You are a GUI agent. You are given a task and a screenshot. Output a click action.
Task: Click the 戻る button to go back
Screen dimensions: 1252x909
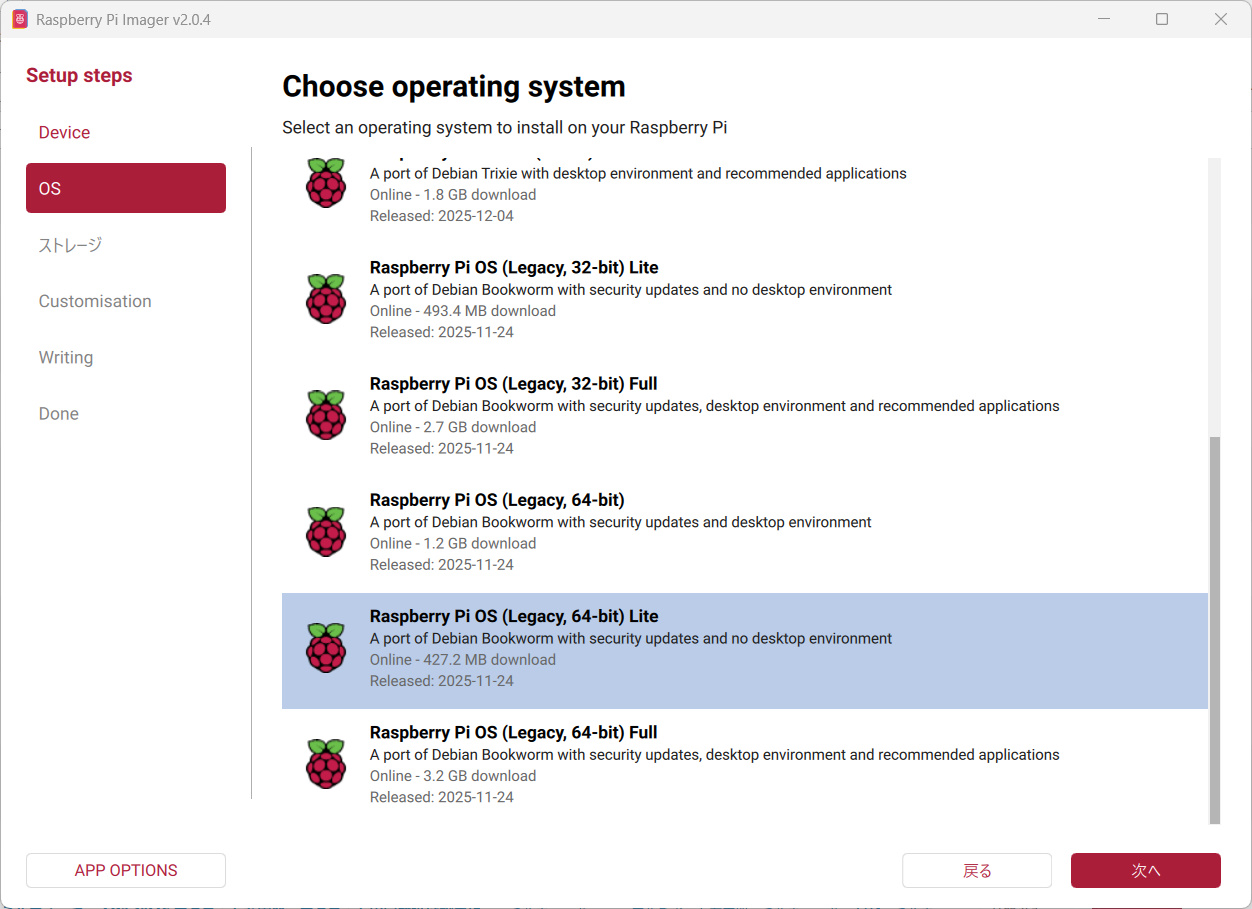(976, 870)
